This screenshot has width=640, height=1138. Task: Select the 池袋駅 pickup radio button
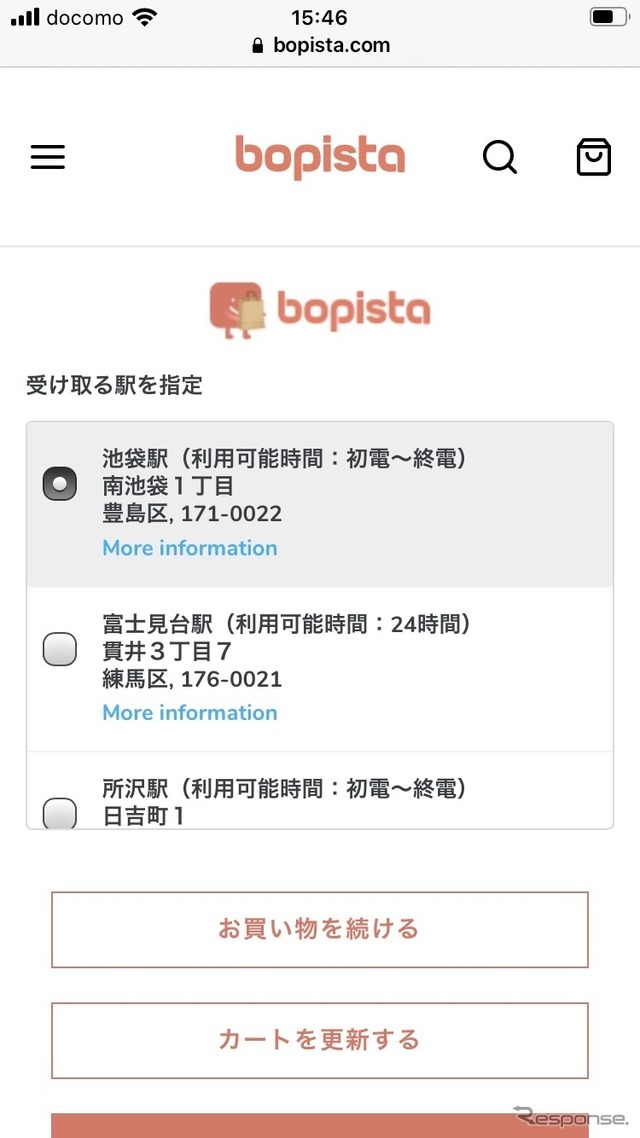pyautogui.click(x=60, y=484)
